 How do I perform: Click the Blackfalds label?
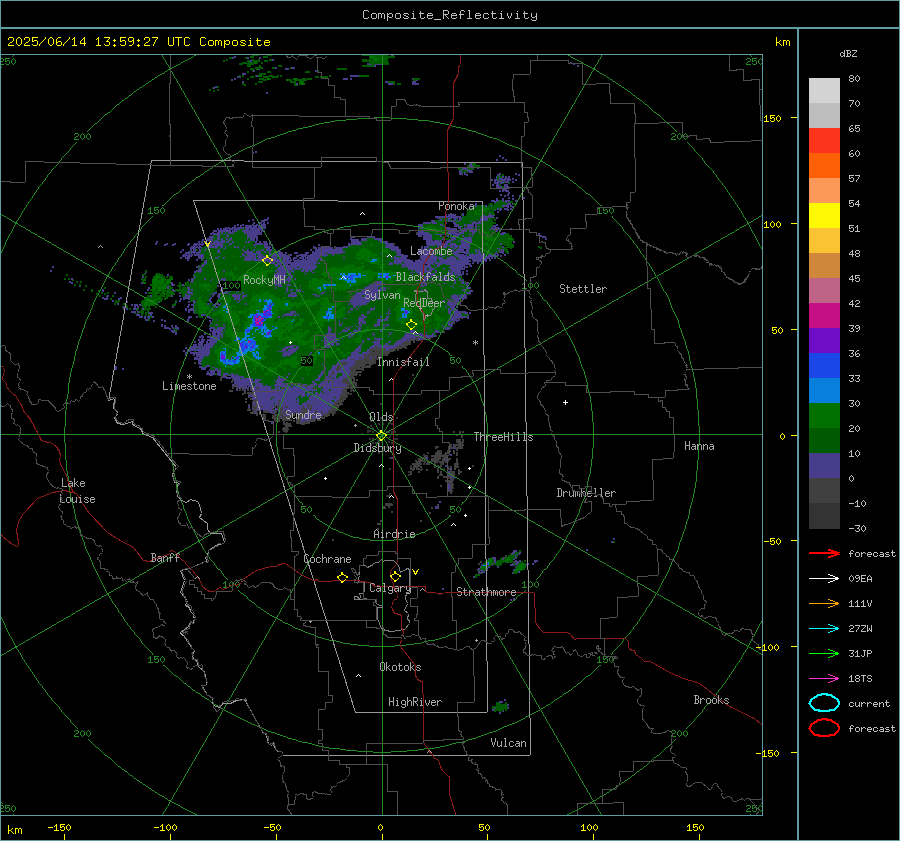click(x=425, y=277)
